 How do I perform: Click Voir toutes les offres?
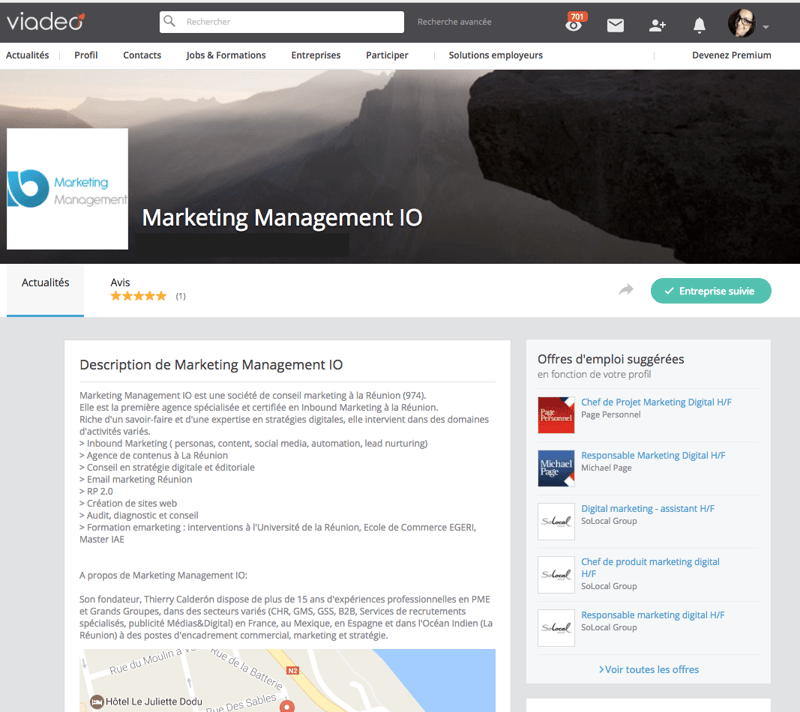(648, 669)
